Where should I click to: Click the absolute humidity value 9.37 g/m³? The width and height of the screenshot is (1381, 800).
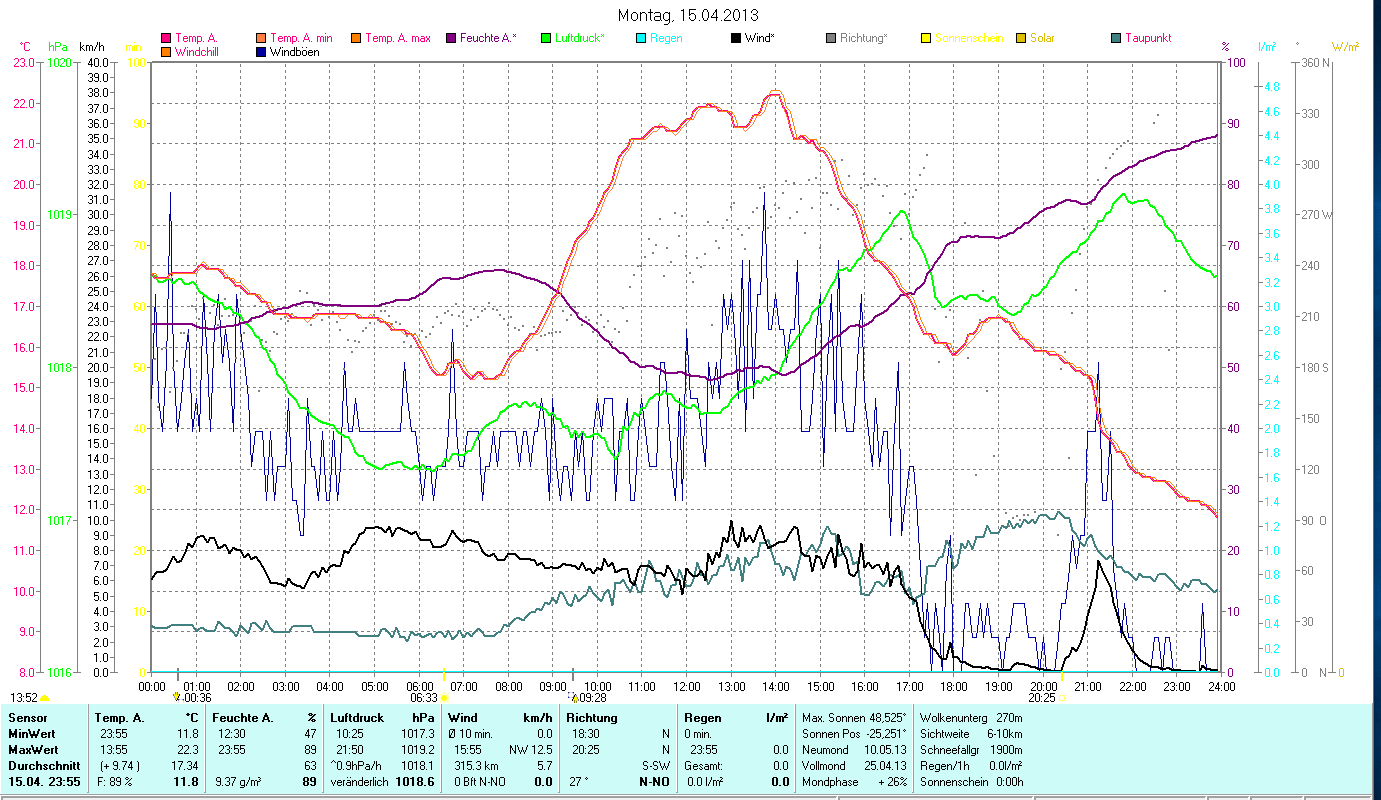pos(240,781)
